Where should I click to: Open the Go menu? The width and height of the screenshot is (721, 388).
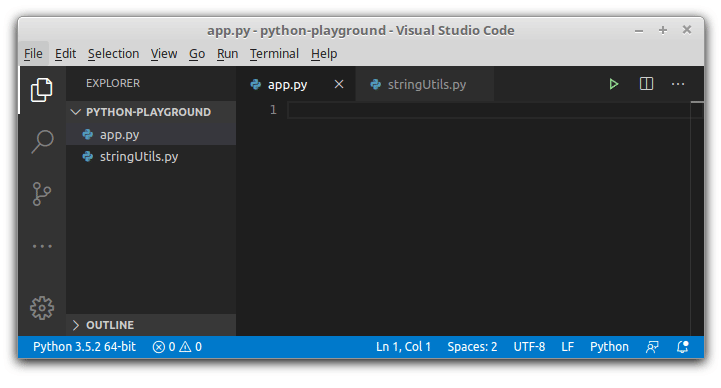click(x=197, y=54)
